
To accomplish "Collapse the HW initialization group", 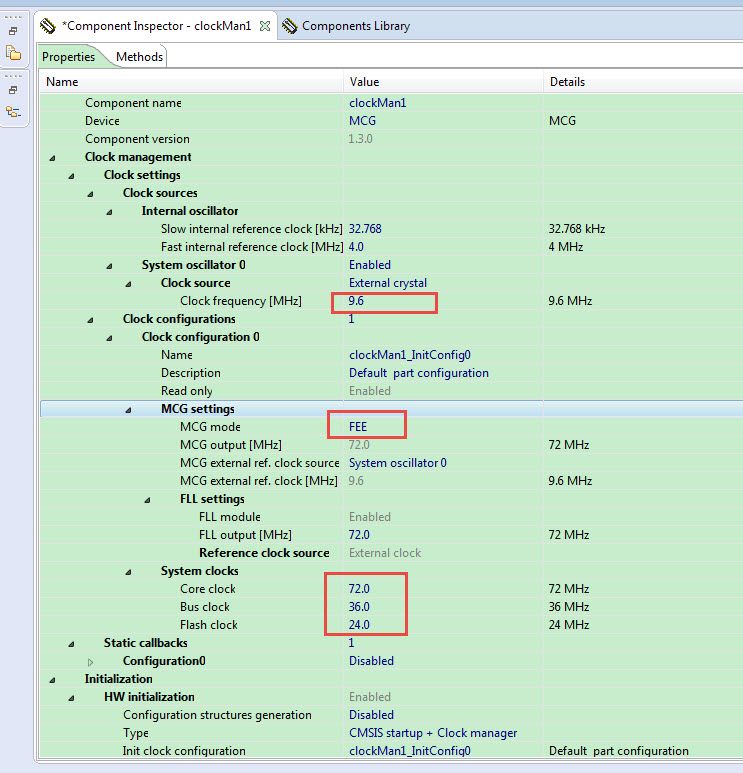I will point(71,698).
